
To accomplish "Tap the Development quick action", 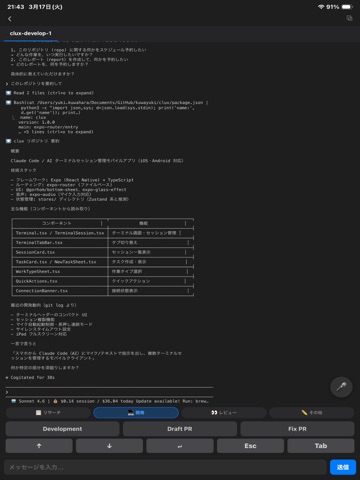I will 62,429.
